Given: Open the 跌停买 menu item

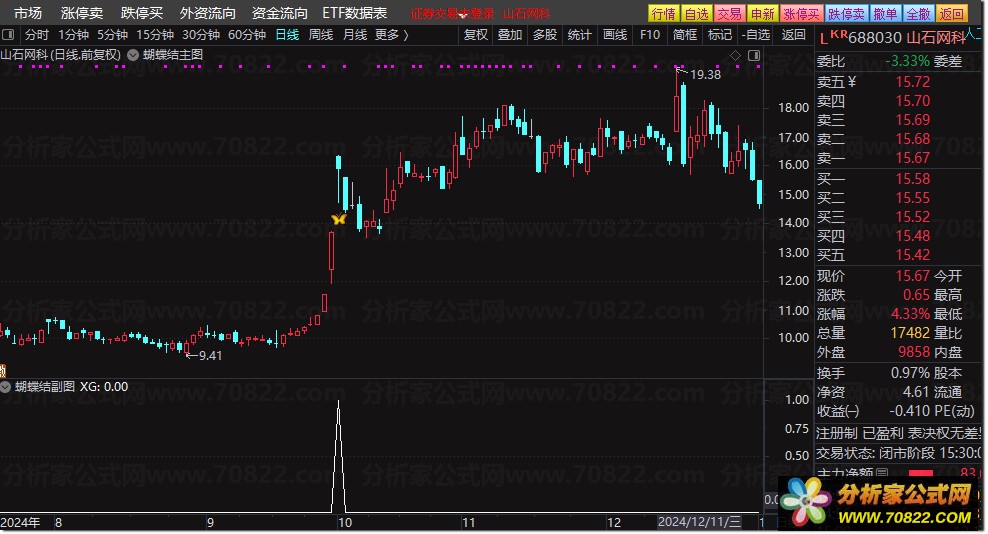Looking at the screenshot, I should click(x=142, y=13).
